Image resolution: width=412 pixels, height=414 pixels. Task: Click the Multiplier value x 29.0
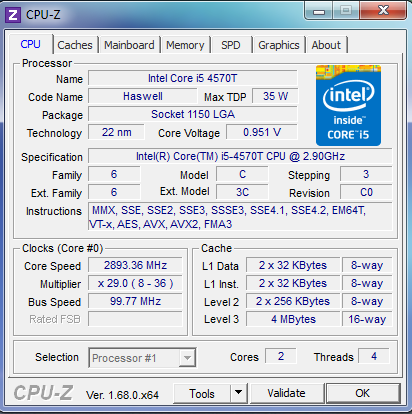click(x=135, y=283)
